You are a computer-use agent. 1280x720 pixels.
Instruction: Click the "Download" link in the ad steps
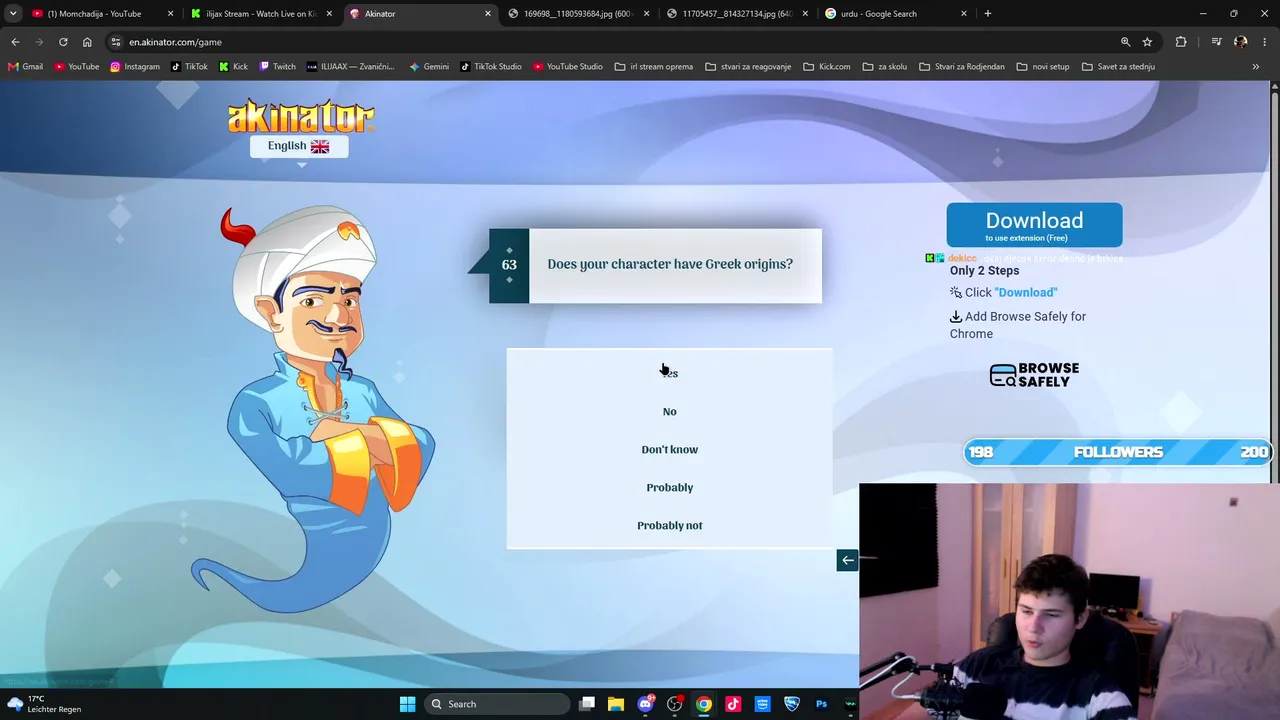1026,292
